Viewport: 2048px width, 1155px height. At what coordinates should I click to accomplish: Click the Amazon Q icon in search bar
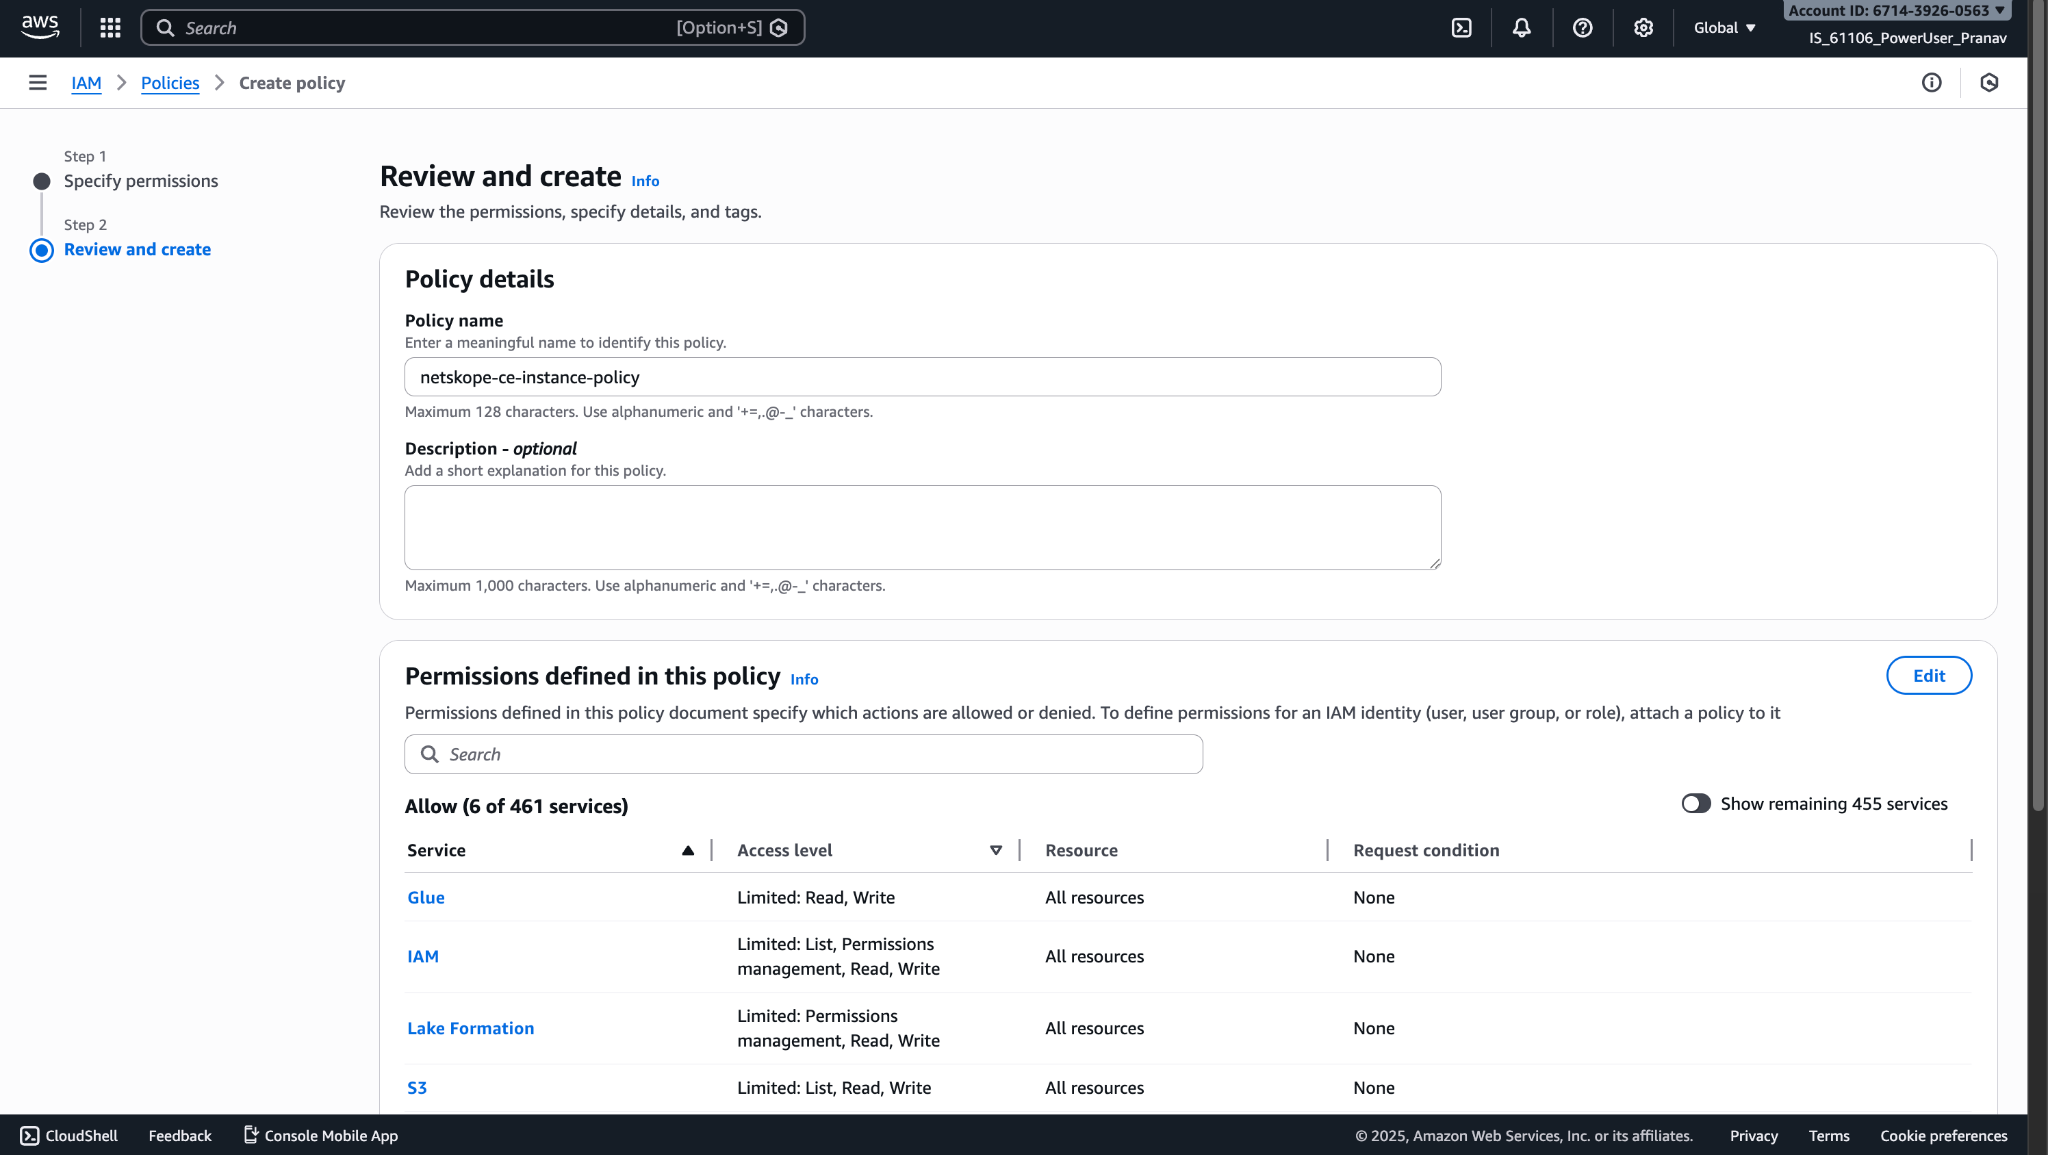click(x=779, y=28)
